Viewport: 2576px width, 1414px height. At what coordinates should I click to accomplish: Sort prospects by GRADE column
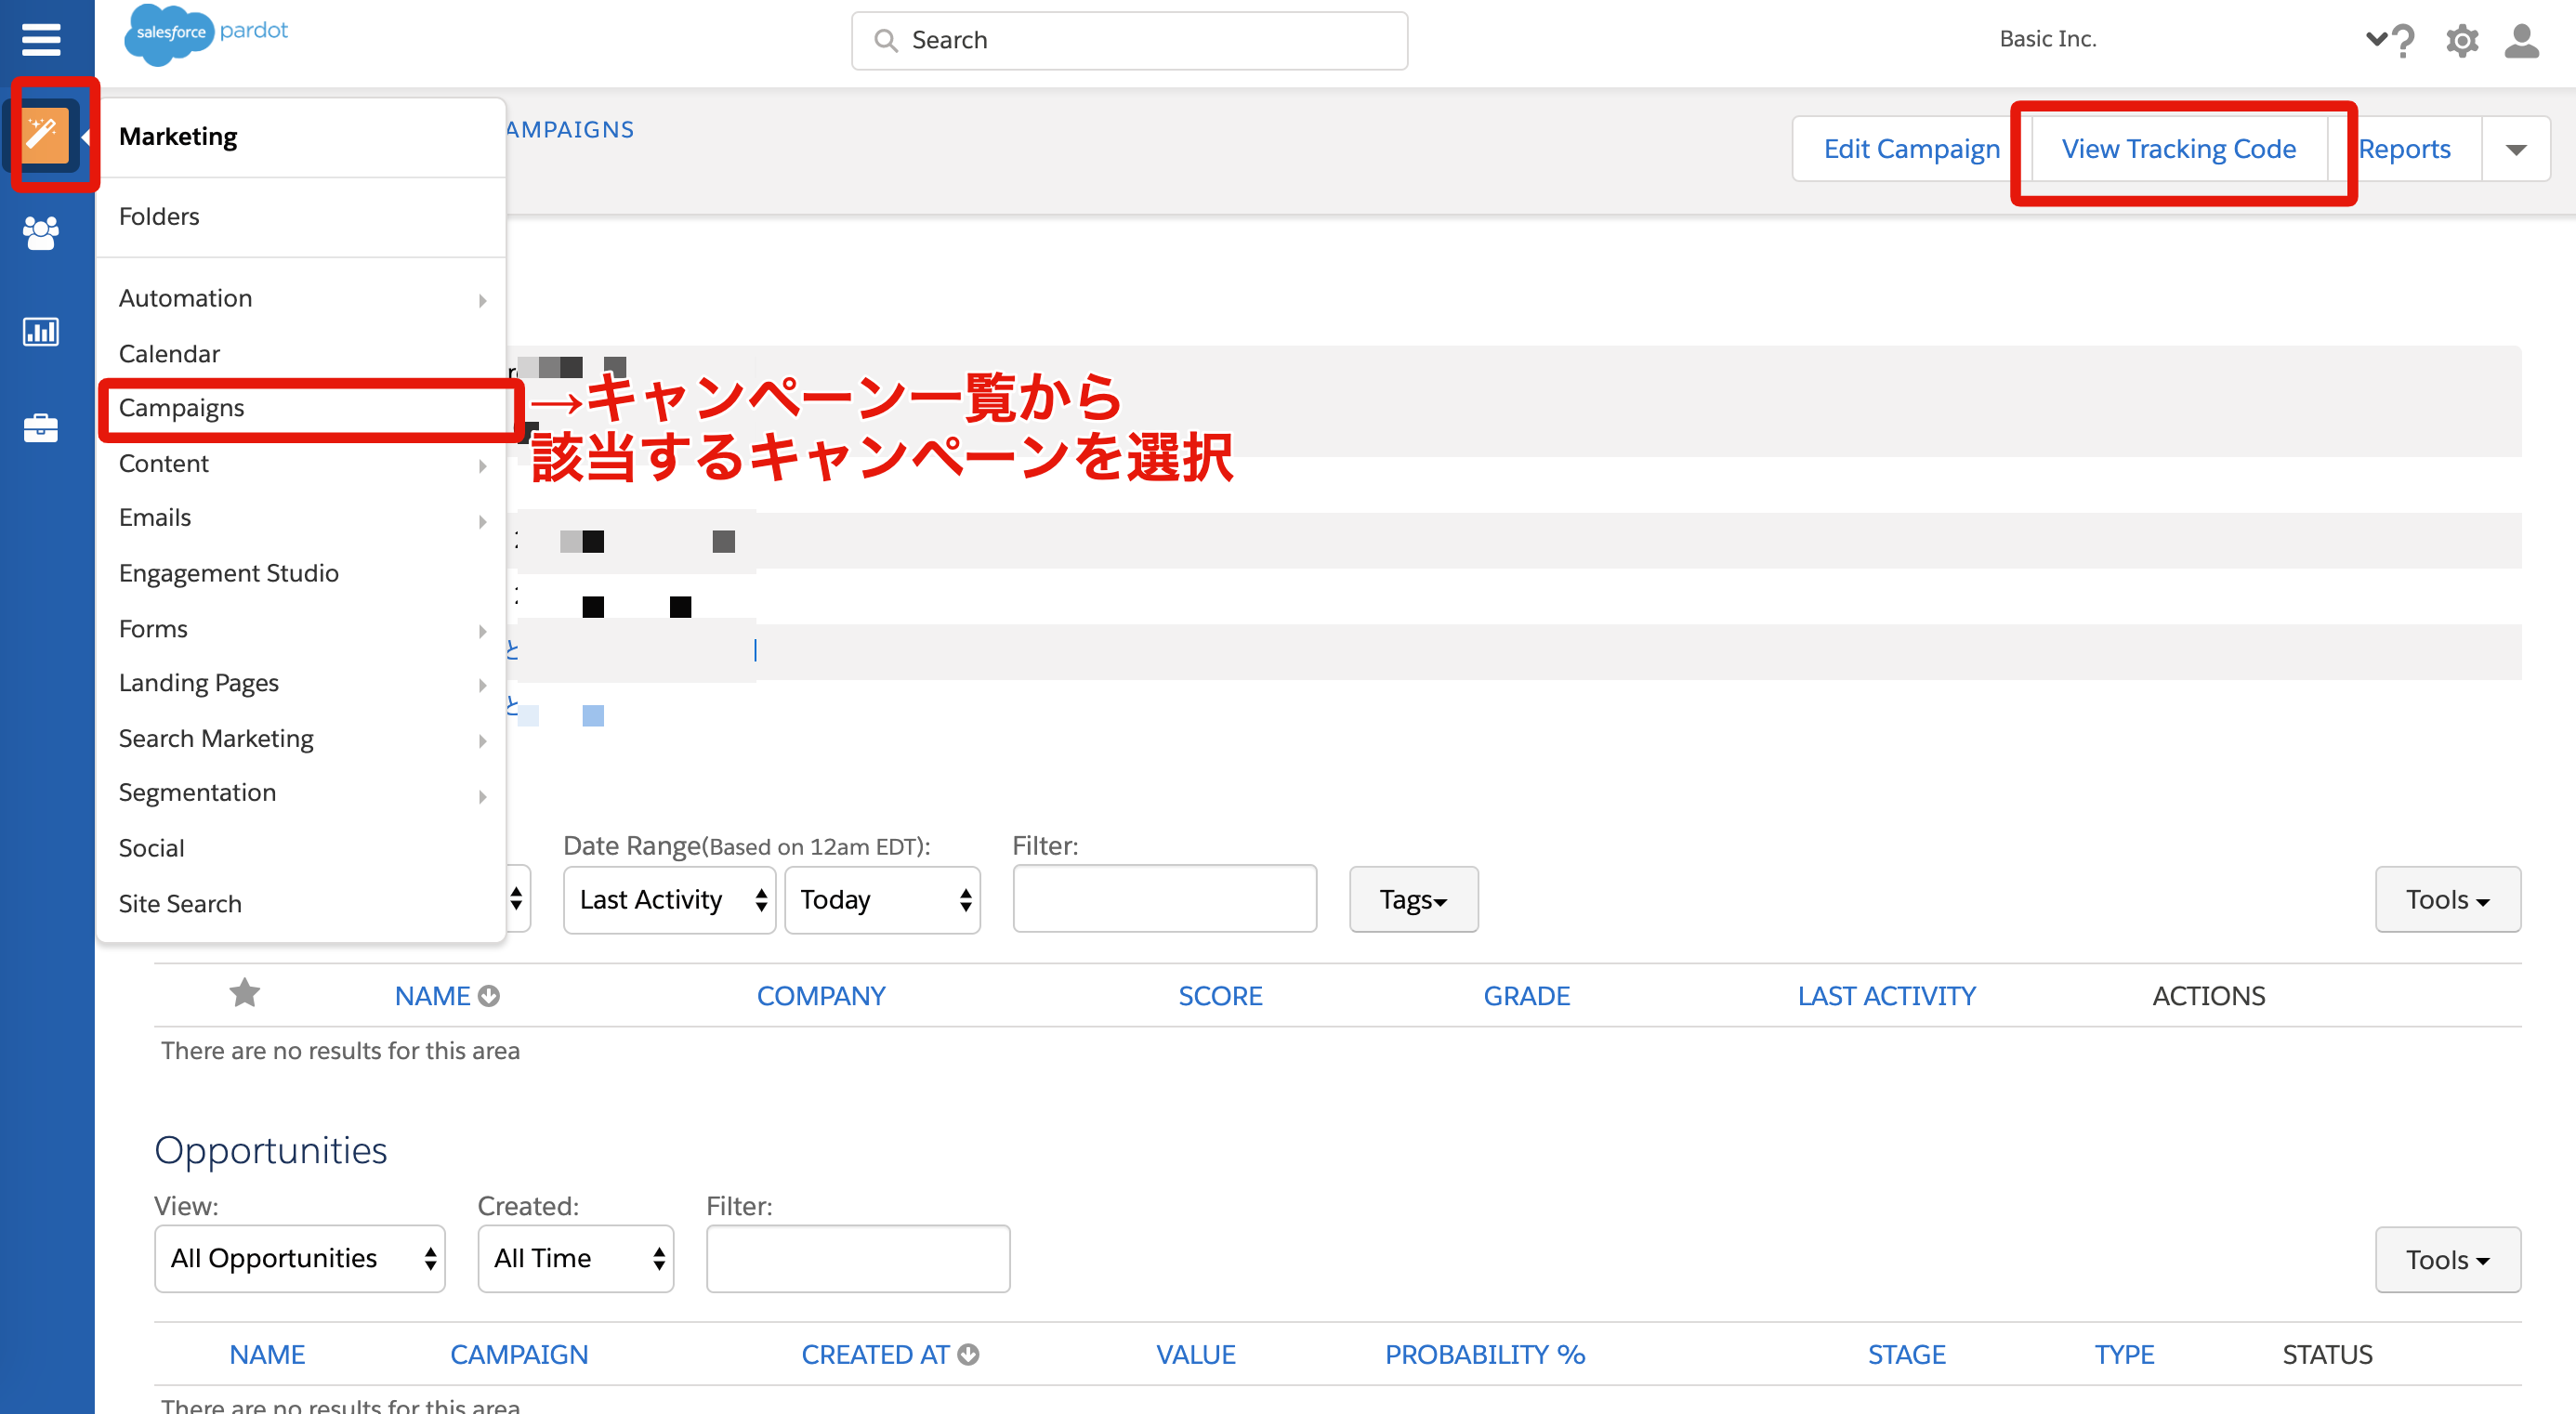[1526, 996]
